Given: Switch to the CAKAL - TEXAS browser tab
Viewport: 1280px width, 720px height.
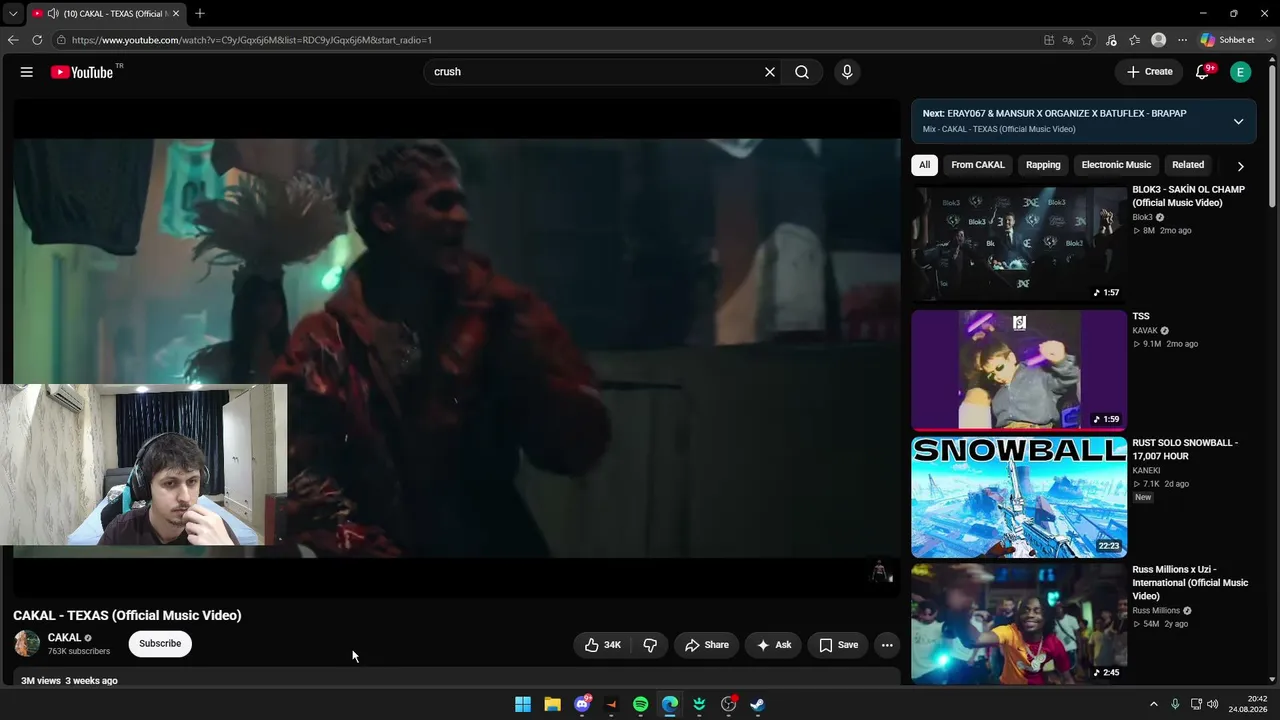Looking at the screenshot, I should tap(105, 14).
